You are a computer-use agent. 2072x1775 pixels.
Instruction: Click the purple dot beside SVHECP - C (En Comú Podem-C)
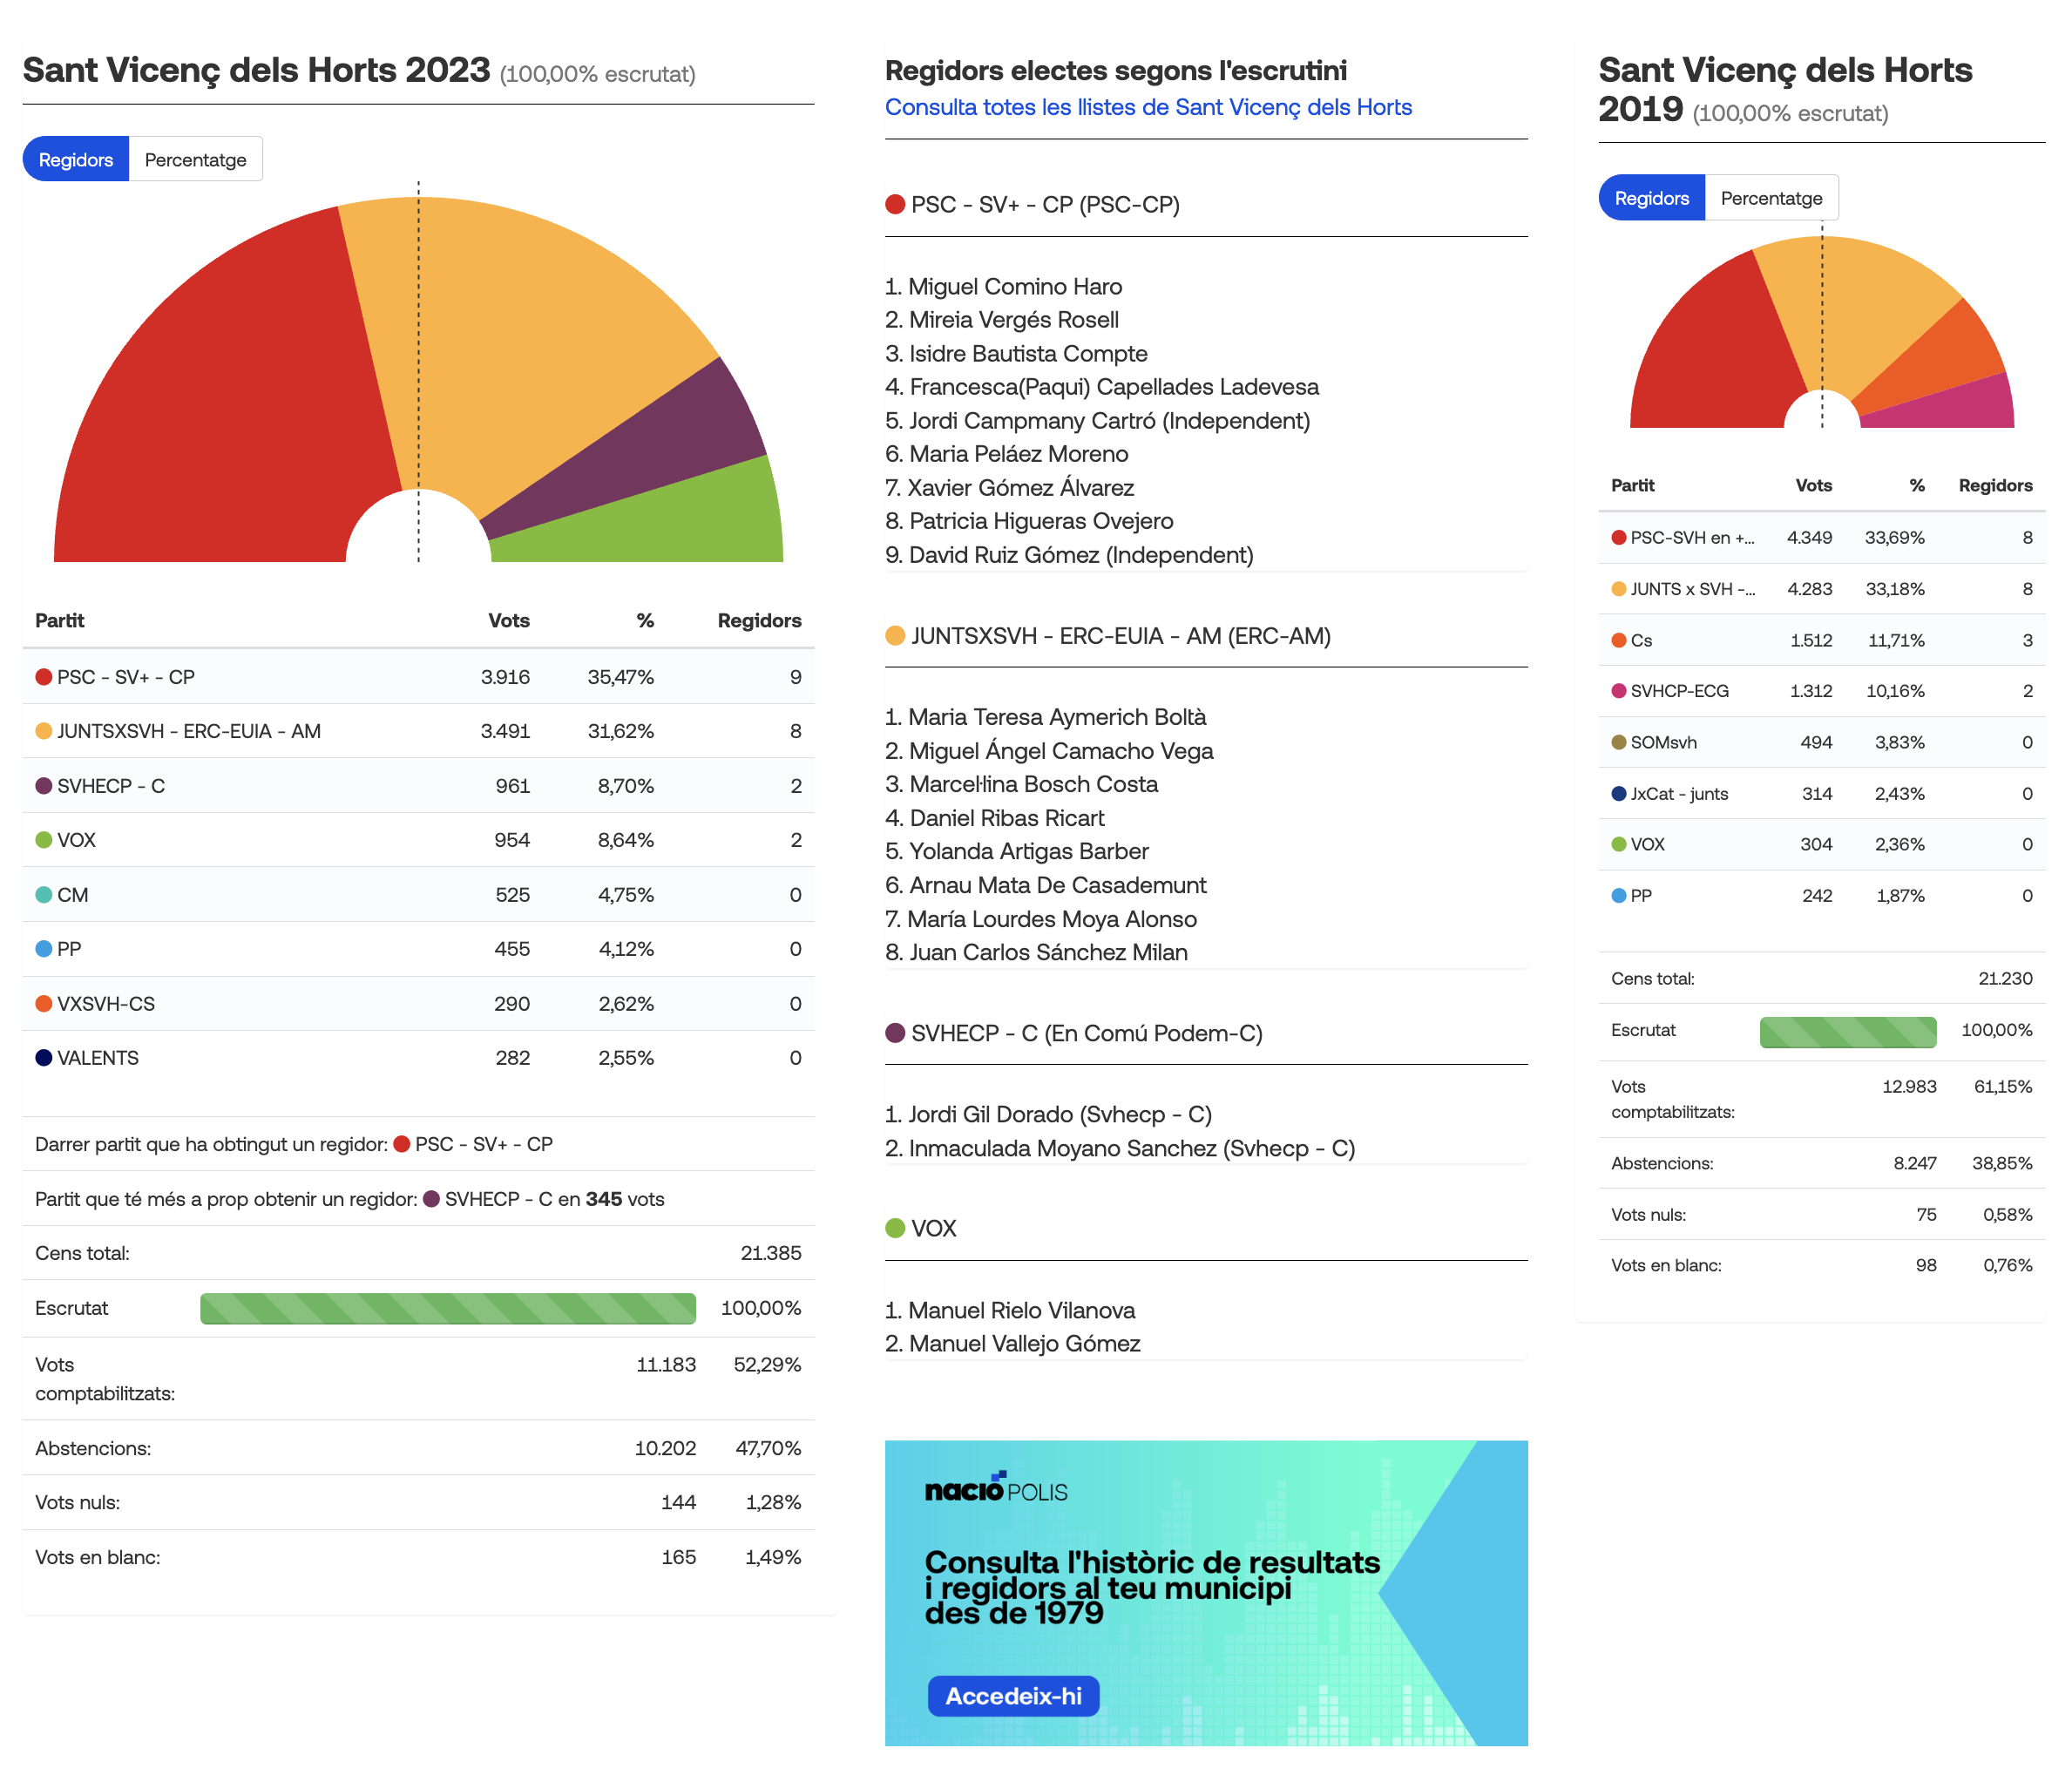[x=895, y=1033]
